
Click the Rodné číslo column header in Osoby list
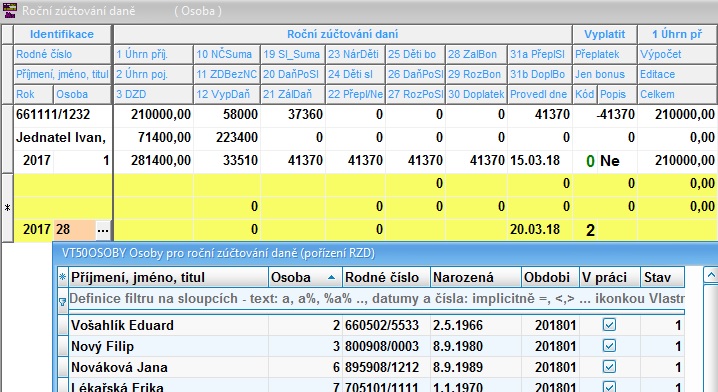click(x=386, y=278)
